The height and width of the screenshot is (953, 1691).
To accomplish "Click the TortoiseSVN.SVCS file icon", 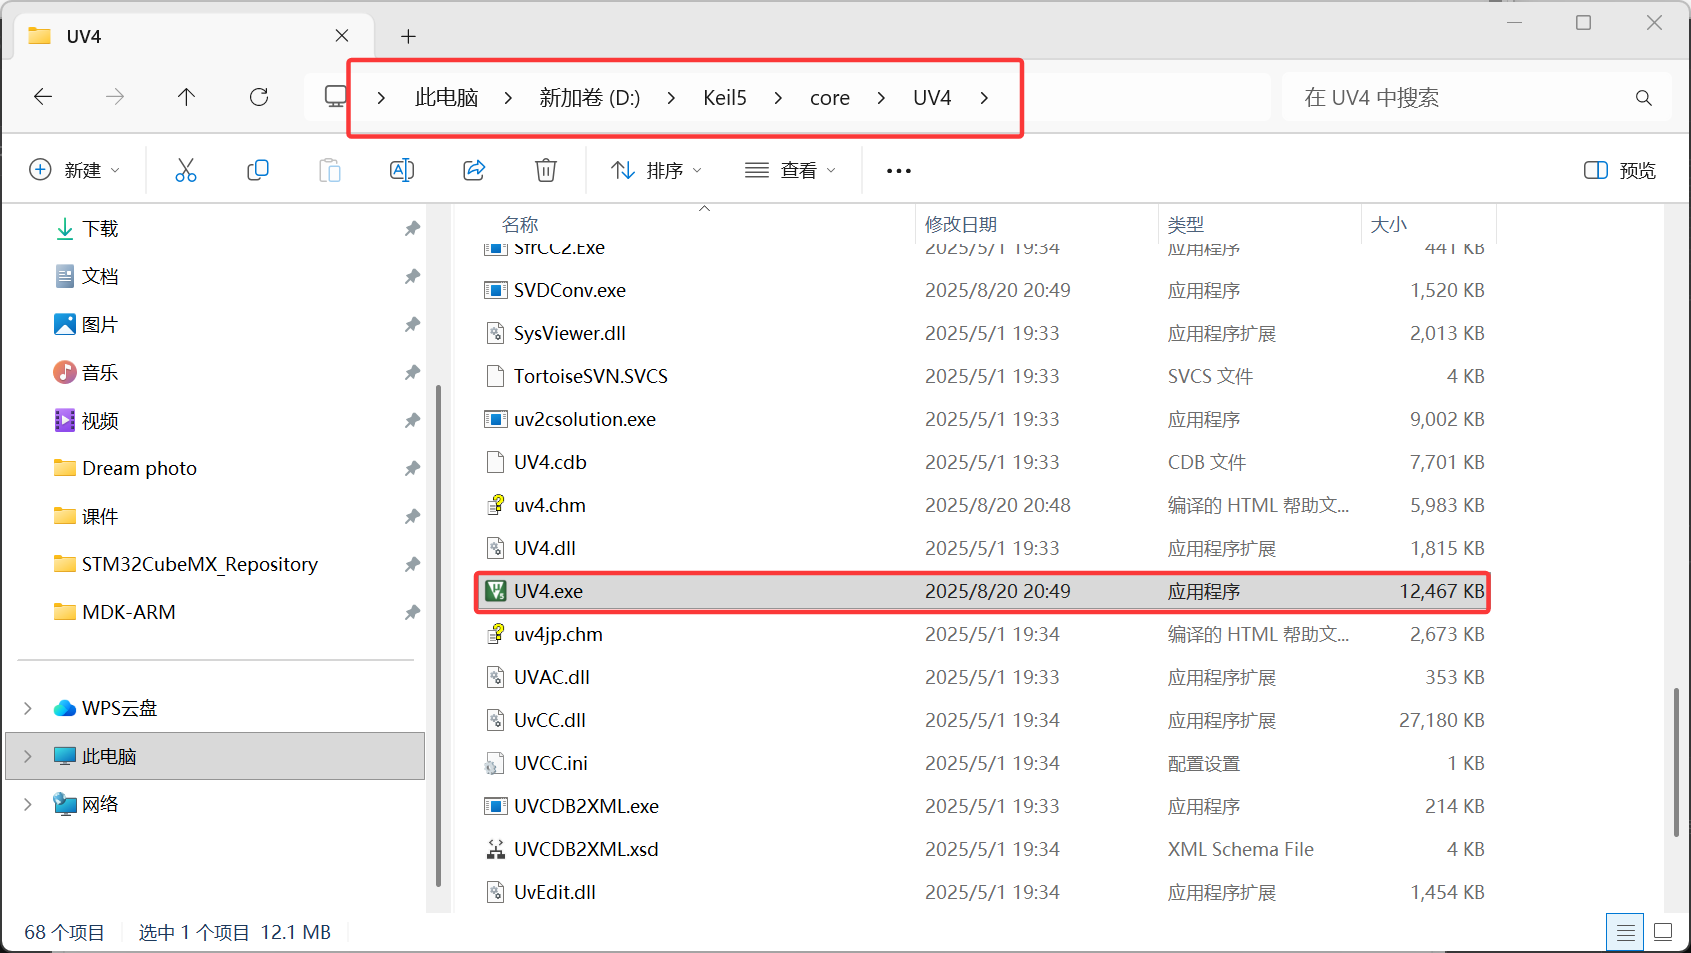I will [495, 376].
